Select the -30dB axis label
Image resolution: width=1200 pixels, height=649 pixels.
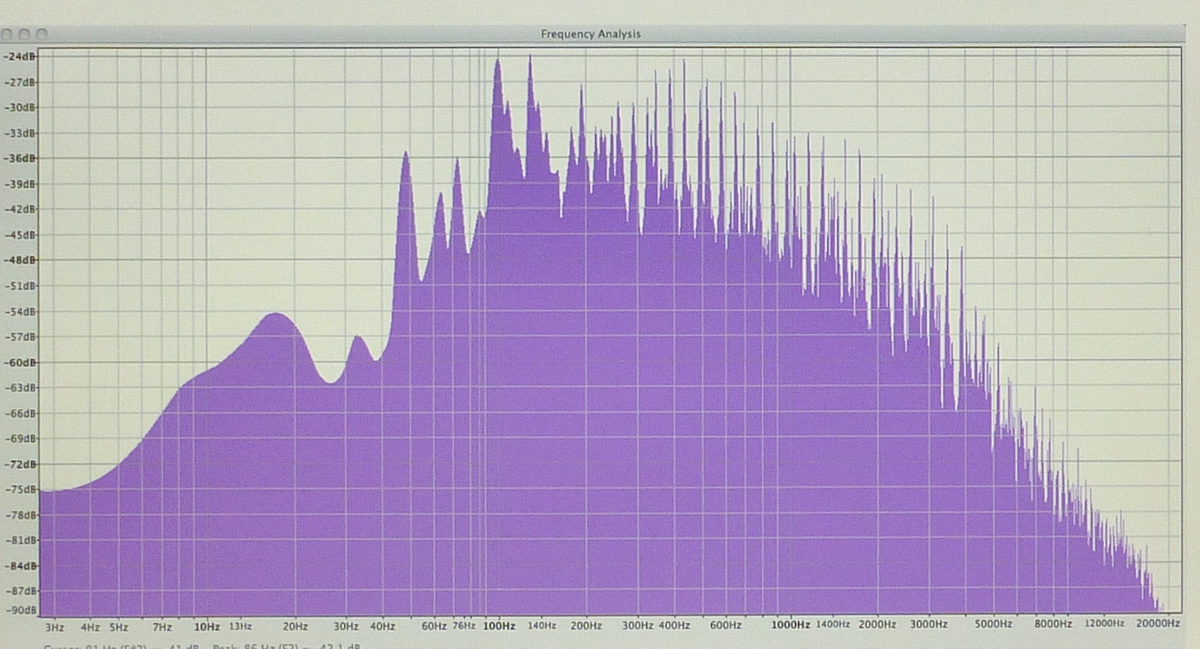19,107
